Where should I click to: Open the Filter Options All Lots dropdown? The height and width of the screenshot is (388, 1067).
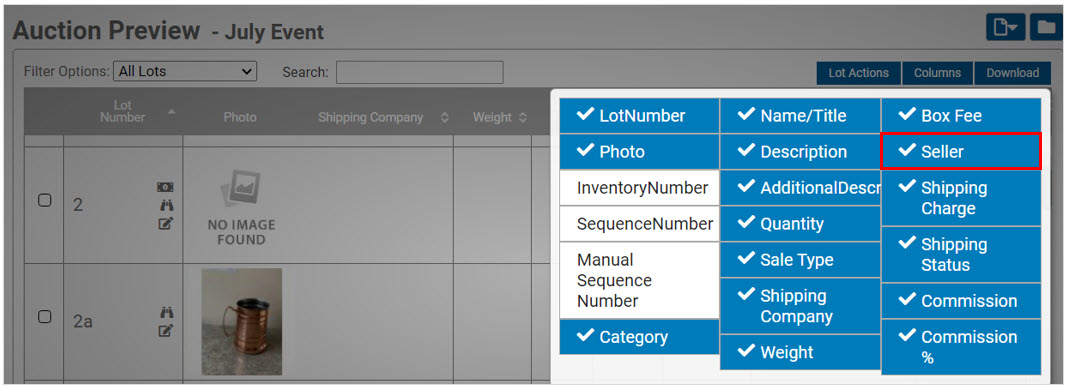click(184, 71)
